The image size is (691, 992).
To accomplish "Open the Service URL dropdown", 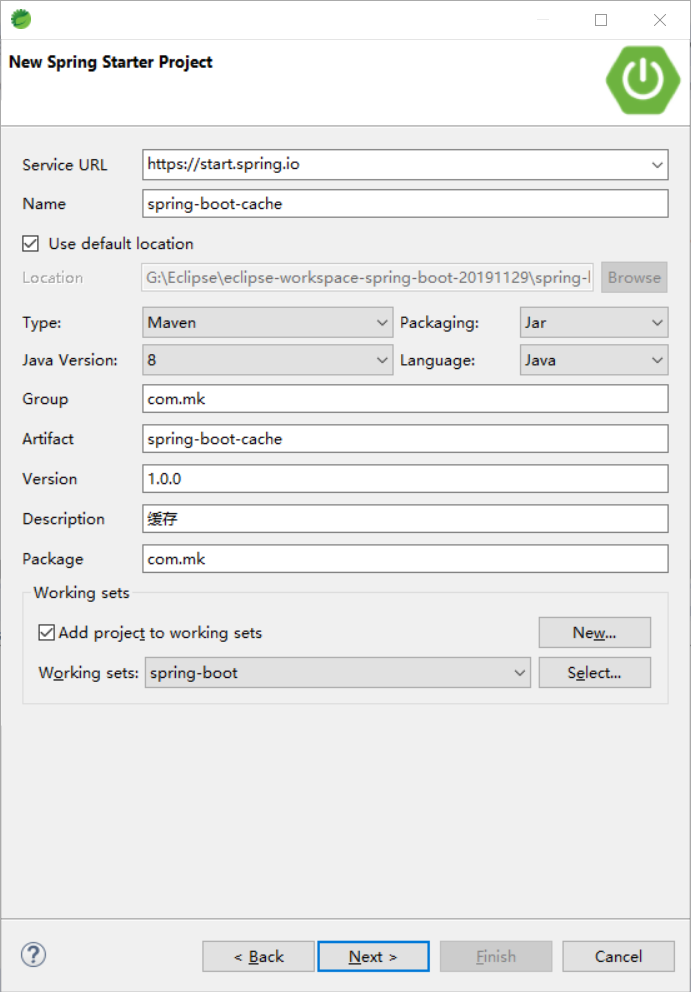I will pyautogui.click(x=656, y=165).
